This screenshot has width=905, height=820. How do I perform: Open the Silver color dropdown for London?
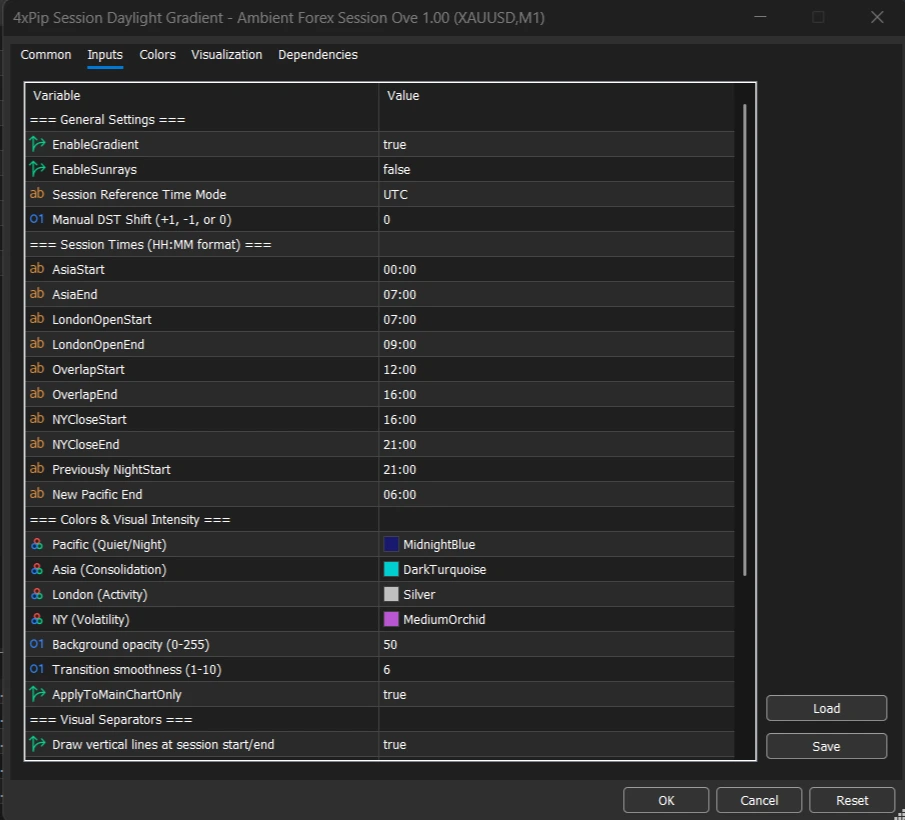(x=420, y=594)
